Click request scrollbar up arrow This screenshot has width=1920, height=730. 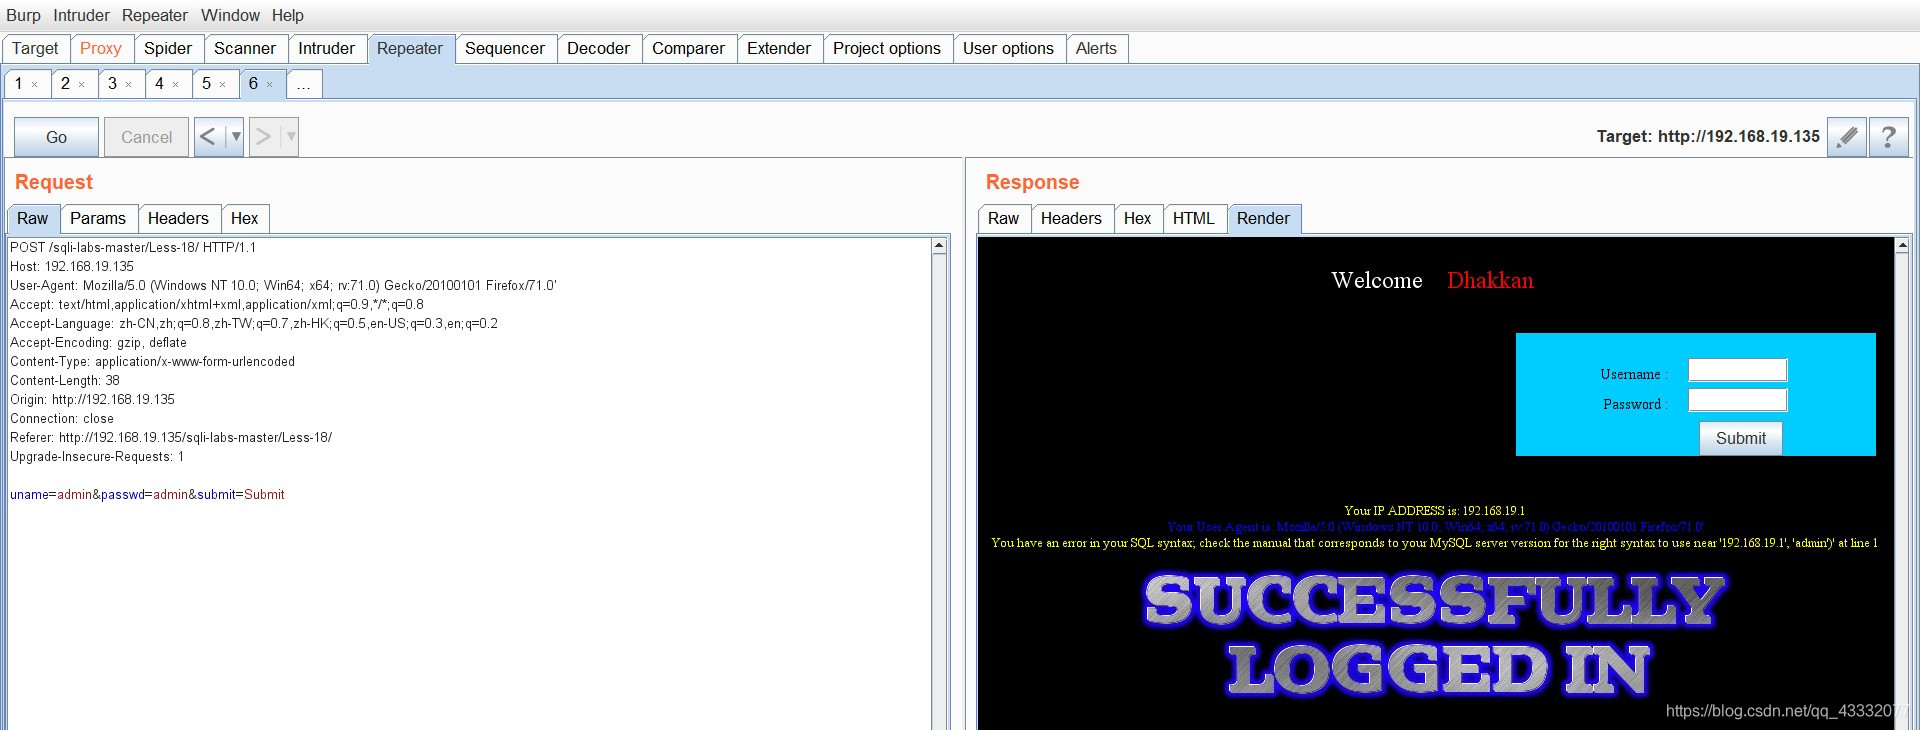[939, 246]
